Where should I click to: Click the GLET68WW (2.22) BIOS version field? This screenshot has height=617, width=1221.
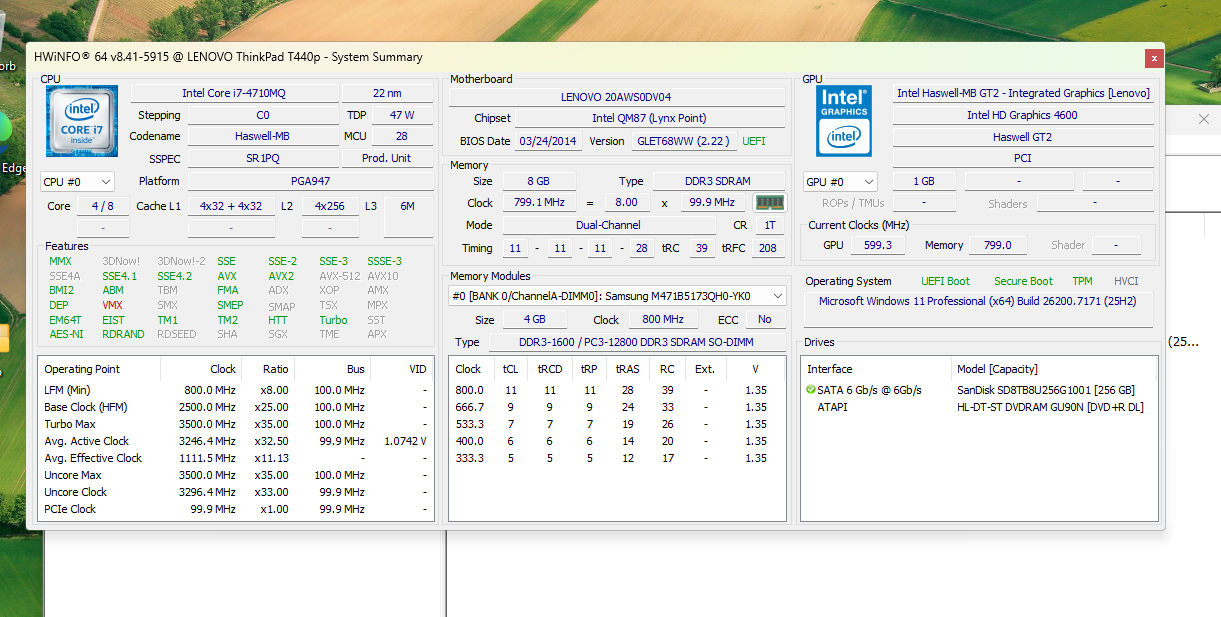[683, 141]
